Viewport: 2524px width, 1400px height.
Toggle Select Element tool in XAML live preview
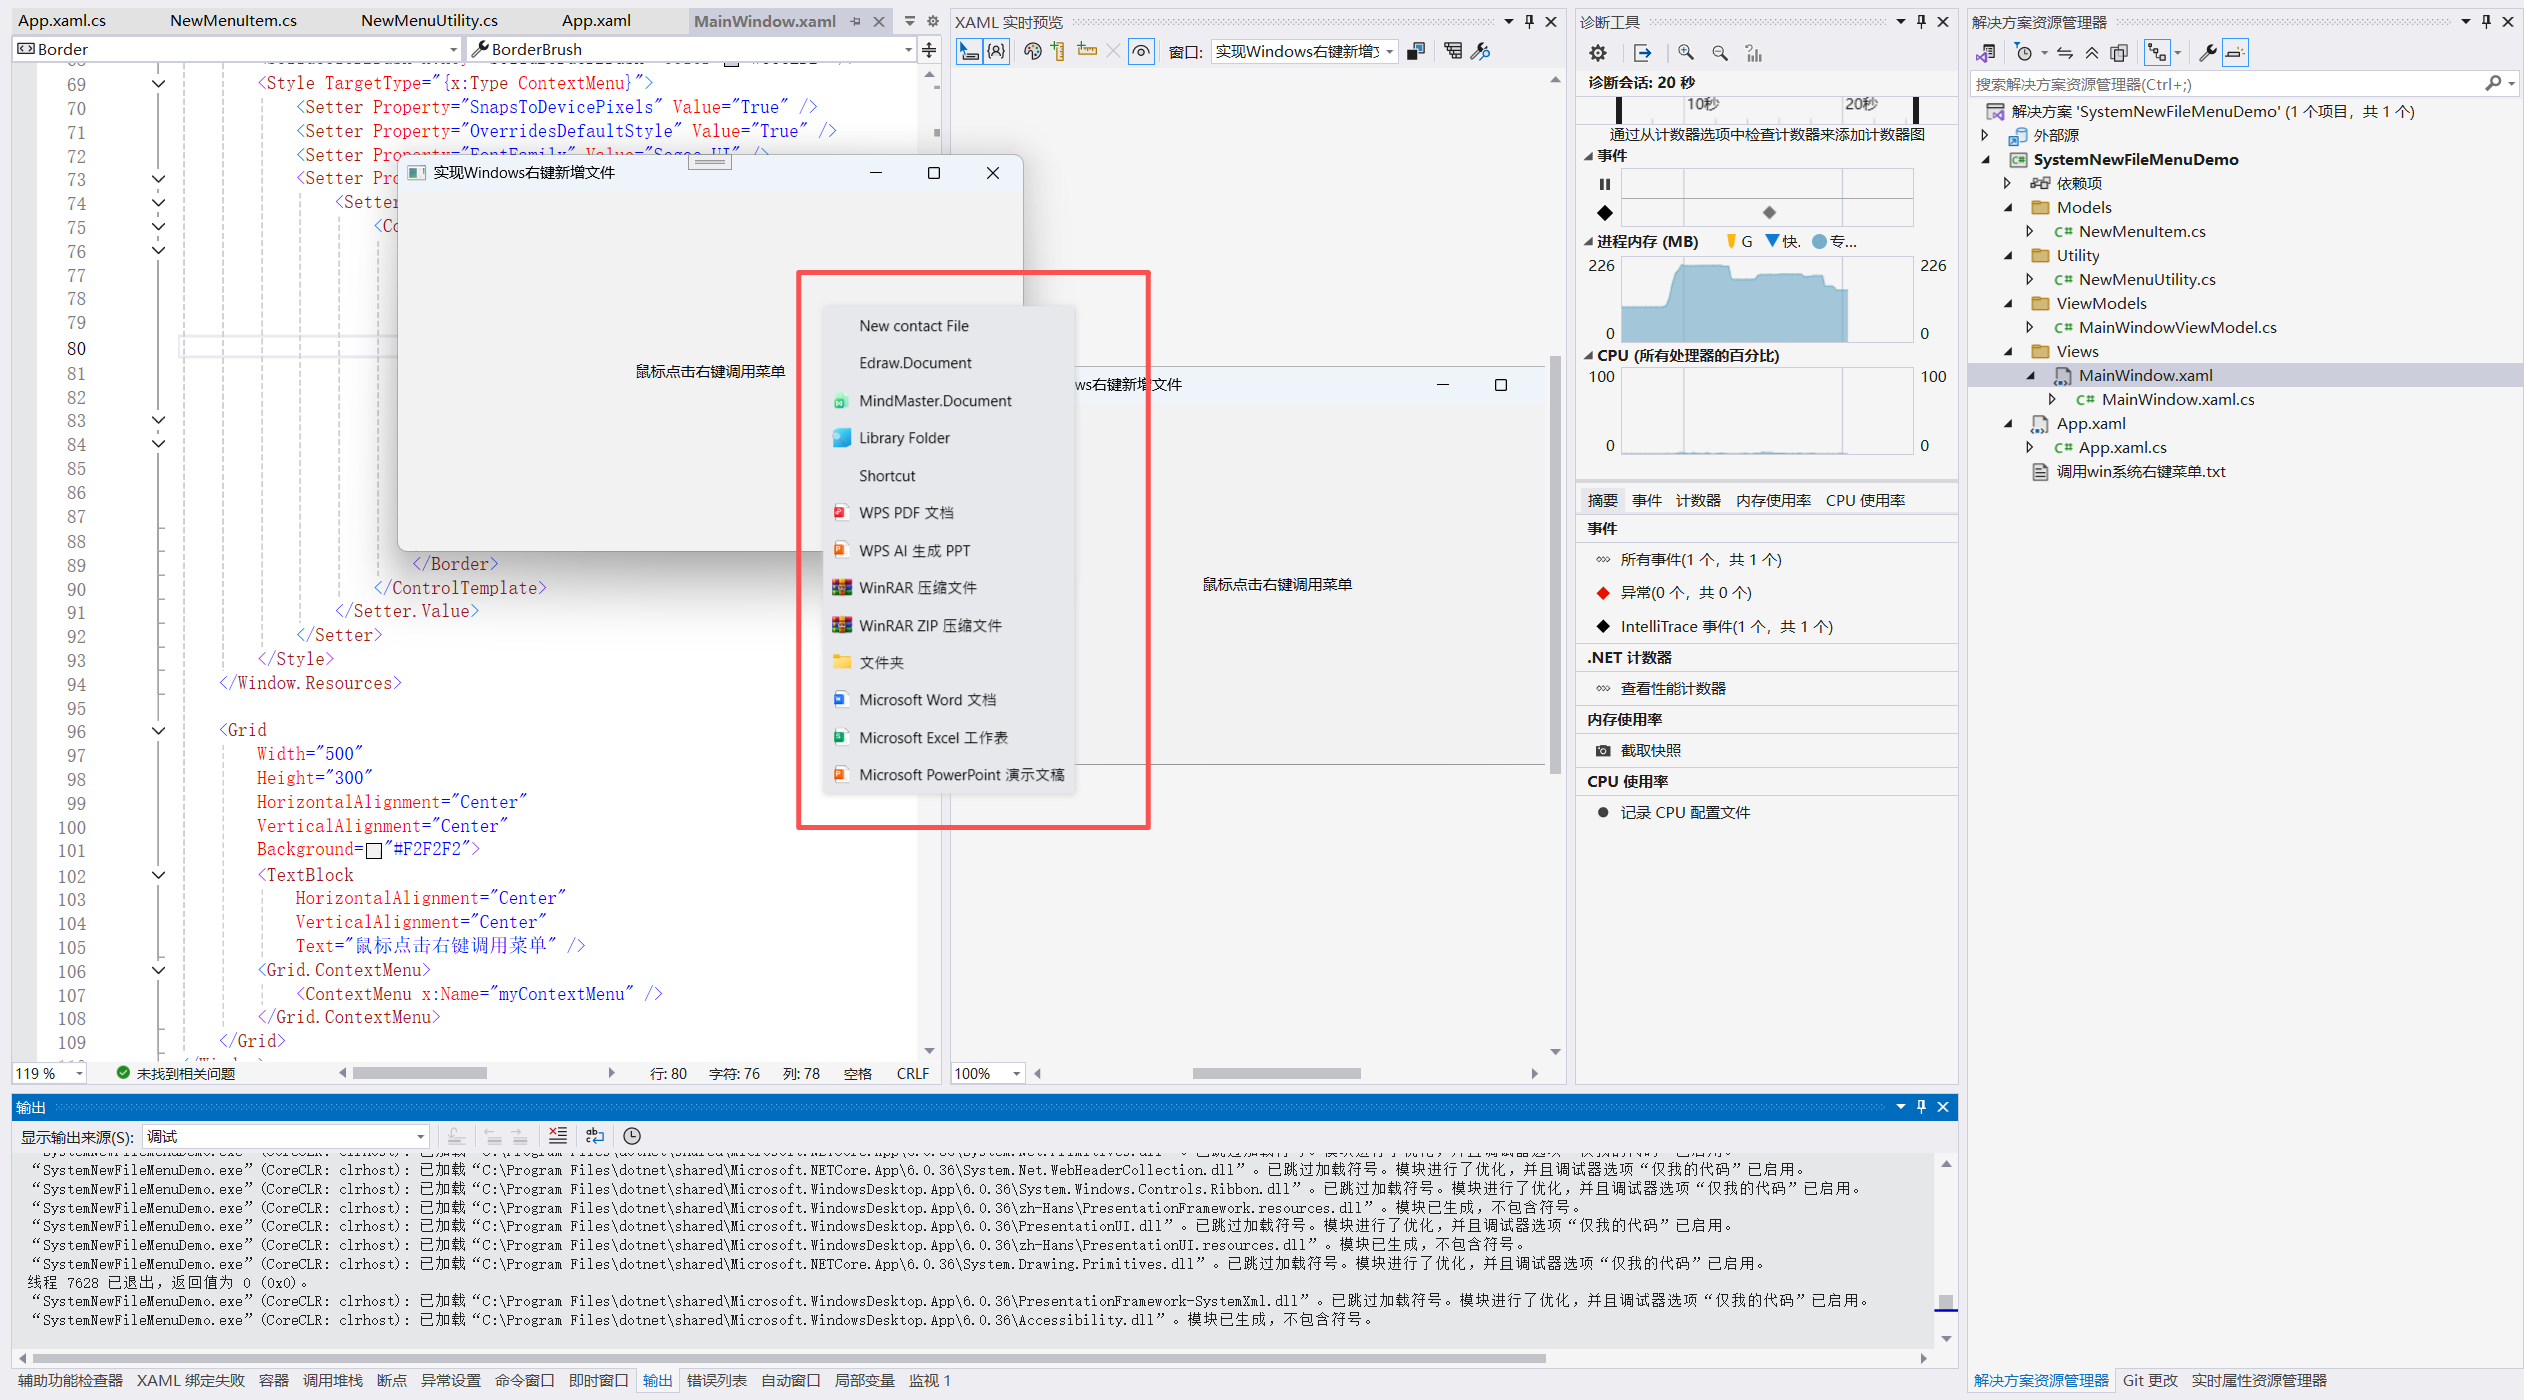[968, 52]
